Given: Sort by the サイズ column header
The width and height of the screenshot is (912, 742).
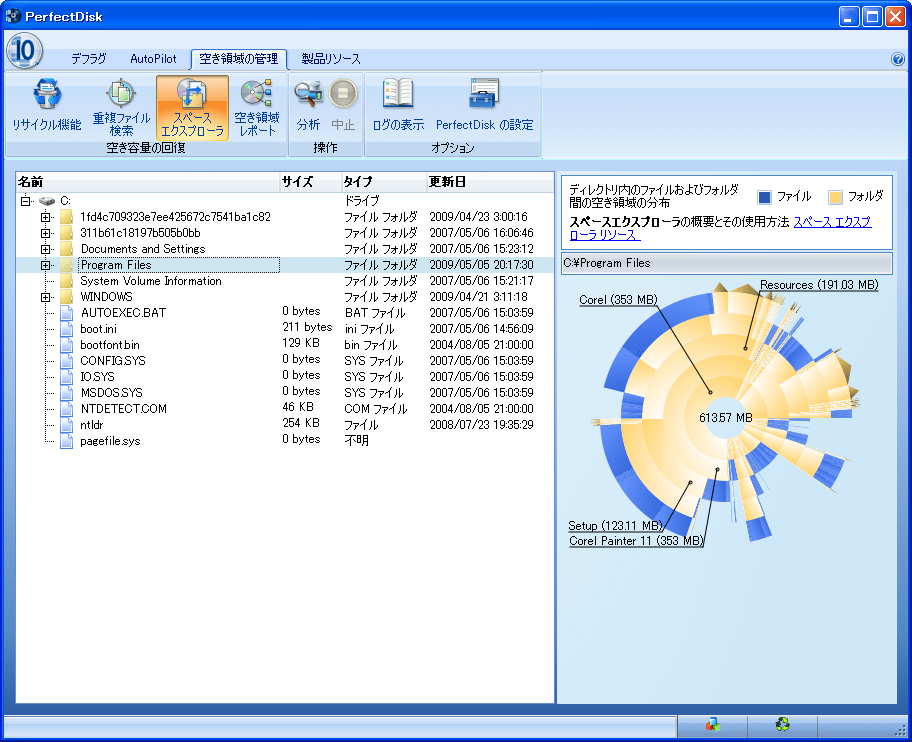Looking at the screenshot, I should pos(311,182).
